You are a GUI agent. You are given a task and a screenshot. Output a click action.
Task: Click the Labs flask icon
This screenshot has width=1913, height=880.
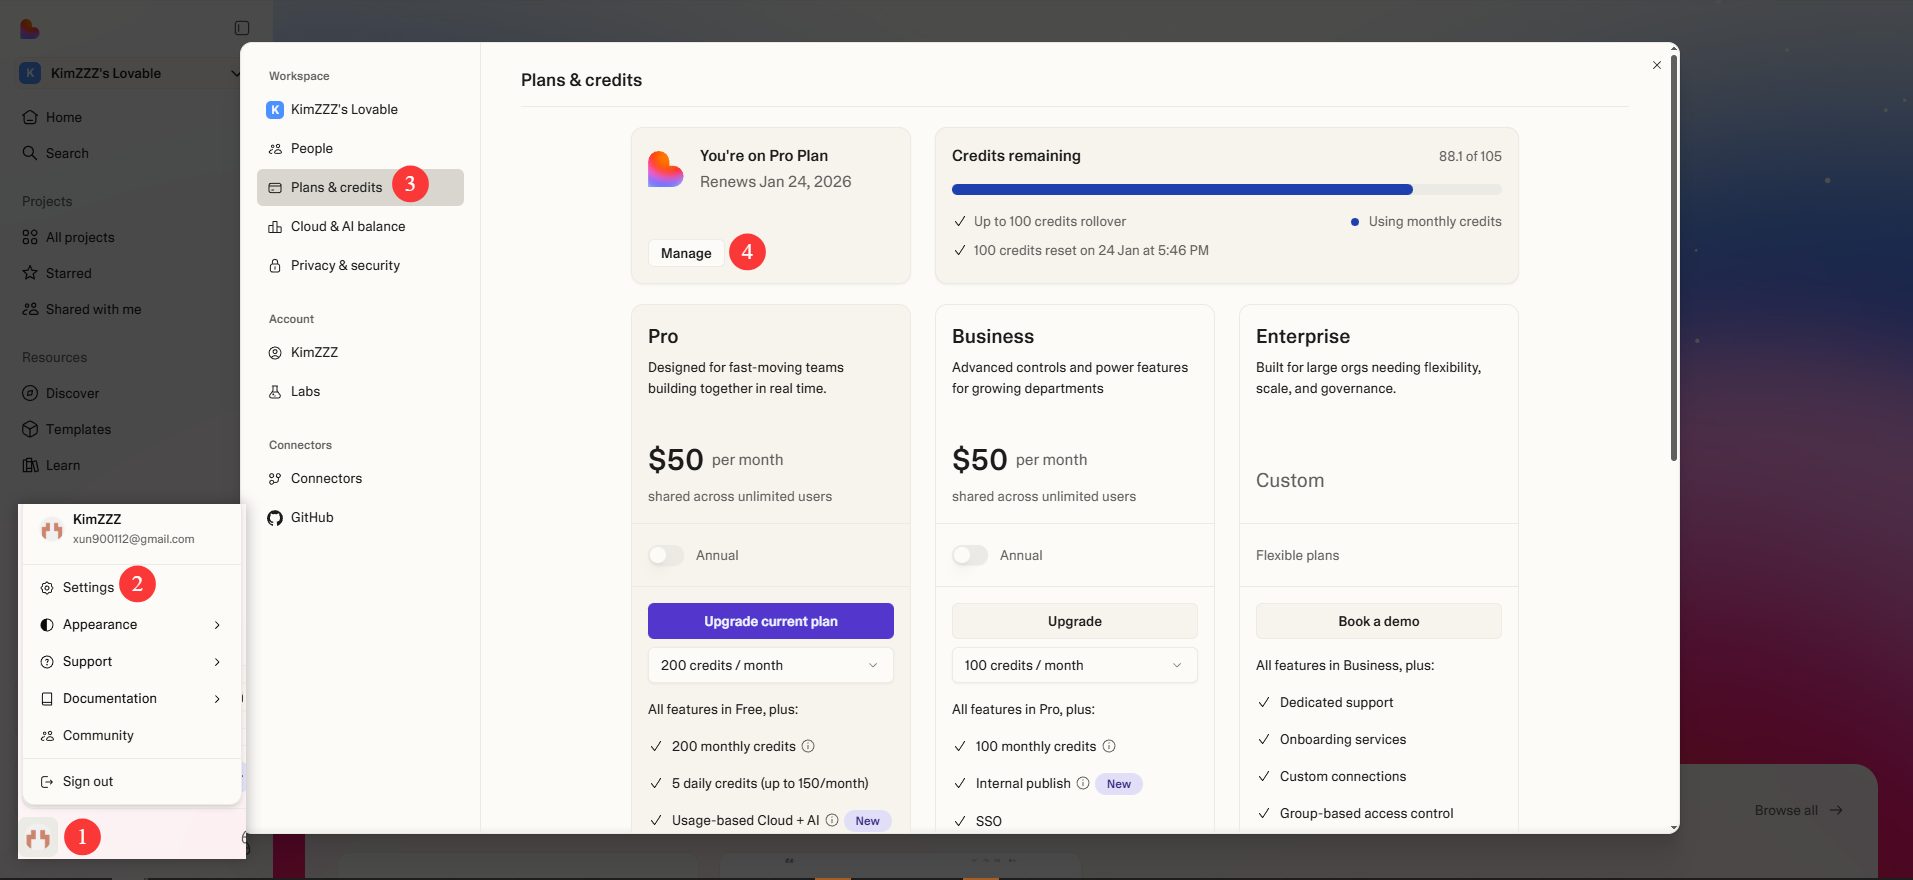(275, 391)
